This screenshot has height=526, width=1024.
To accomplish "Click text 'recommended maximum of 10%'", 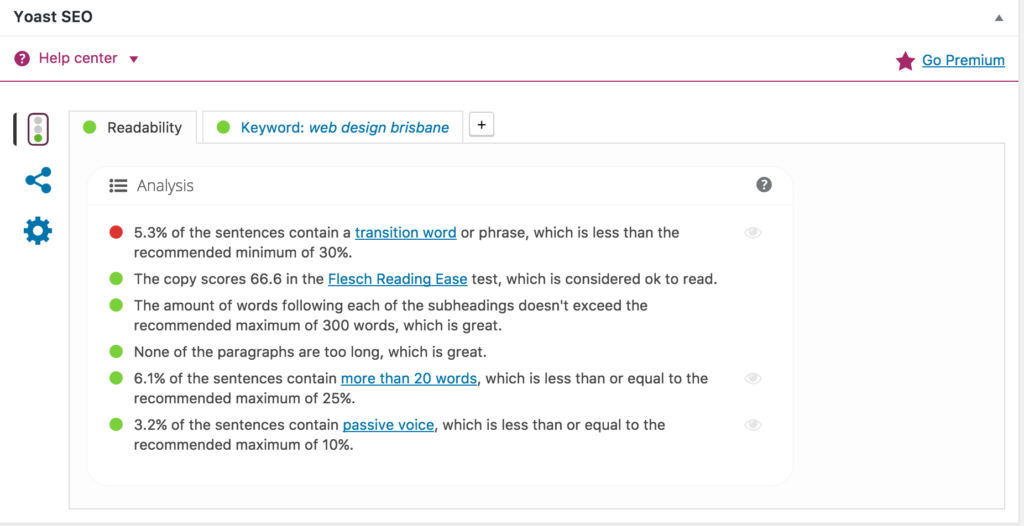I will coord(242,445).
